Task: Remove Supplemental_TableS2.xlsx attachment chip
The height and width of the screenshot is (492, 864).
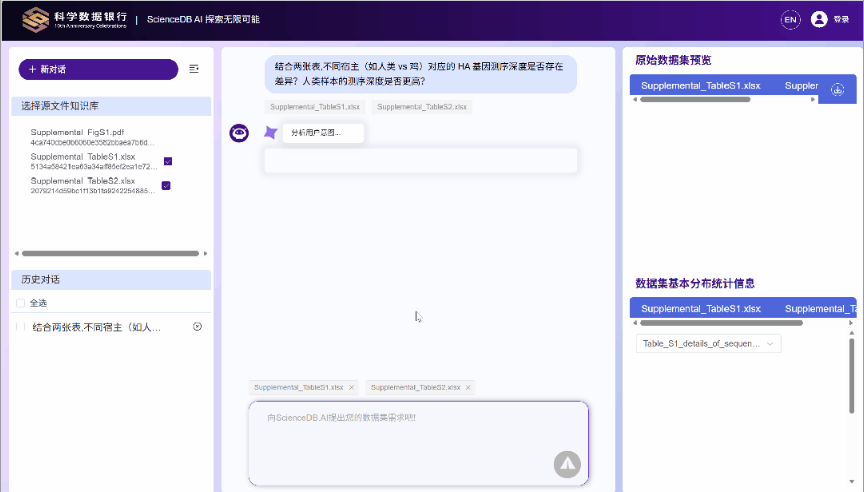Action: pyautogui.click(x=468, y=387)
